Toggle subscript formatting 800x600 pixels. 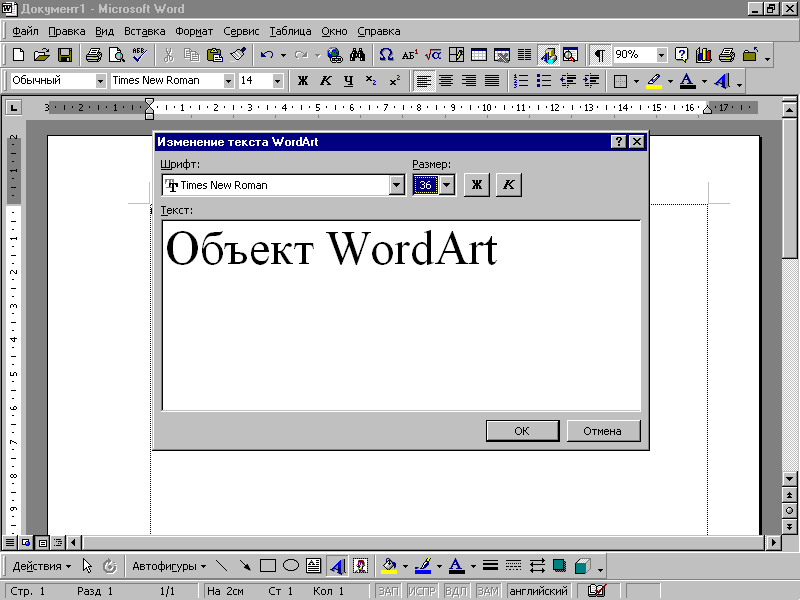tap(371, 81)
